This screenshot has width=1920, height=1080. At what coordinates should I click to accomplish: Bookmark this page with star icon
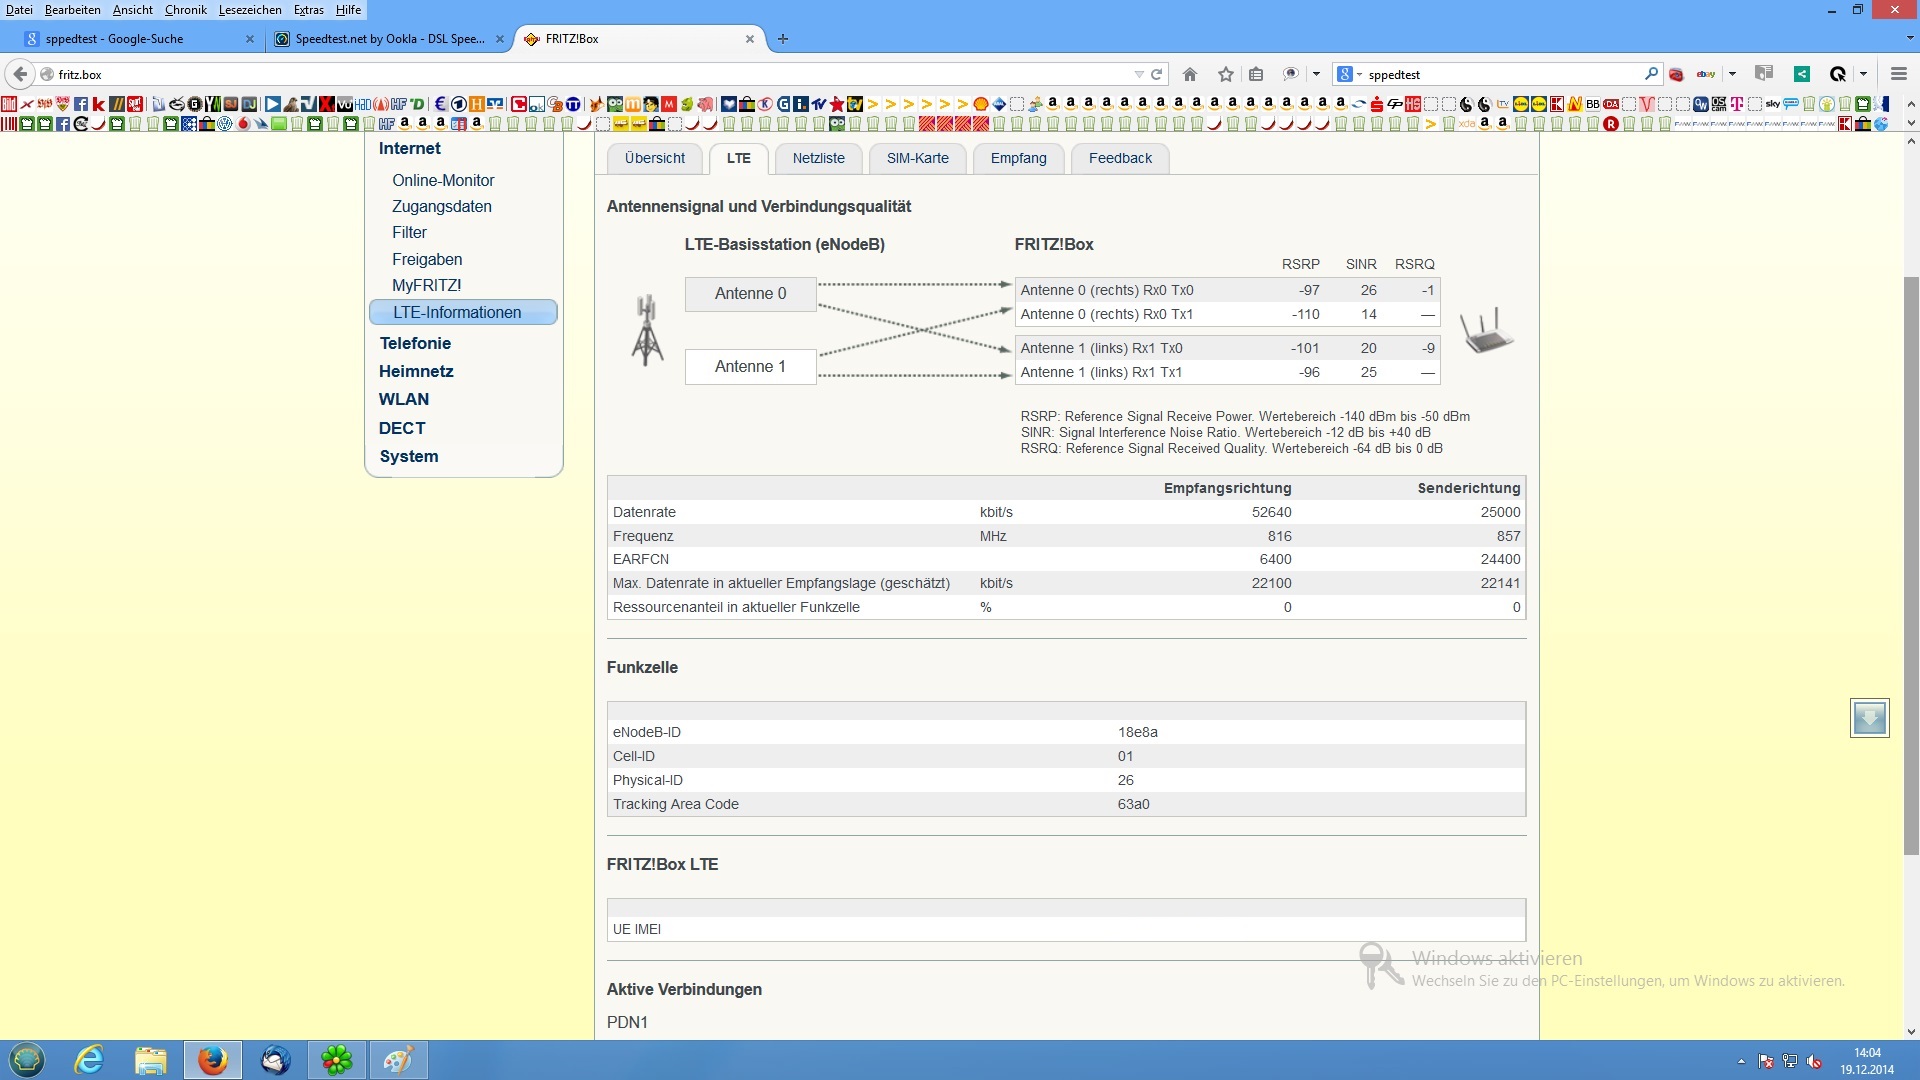point(1226,74)
